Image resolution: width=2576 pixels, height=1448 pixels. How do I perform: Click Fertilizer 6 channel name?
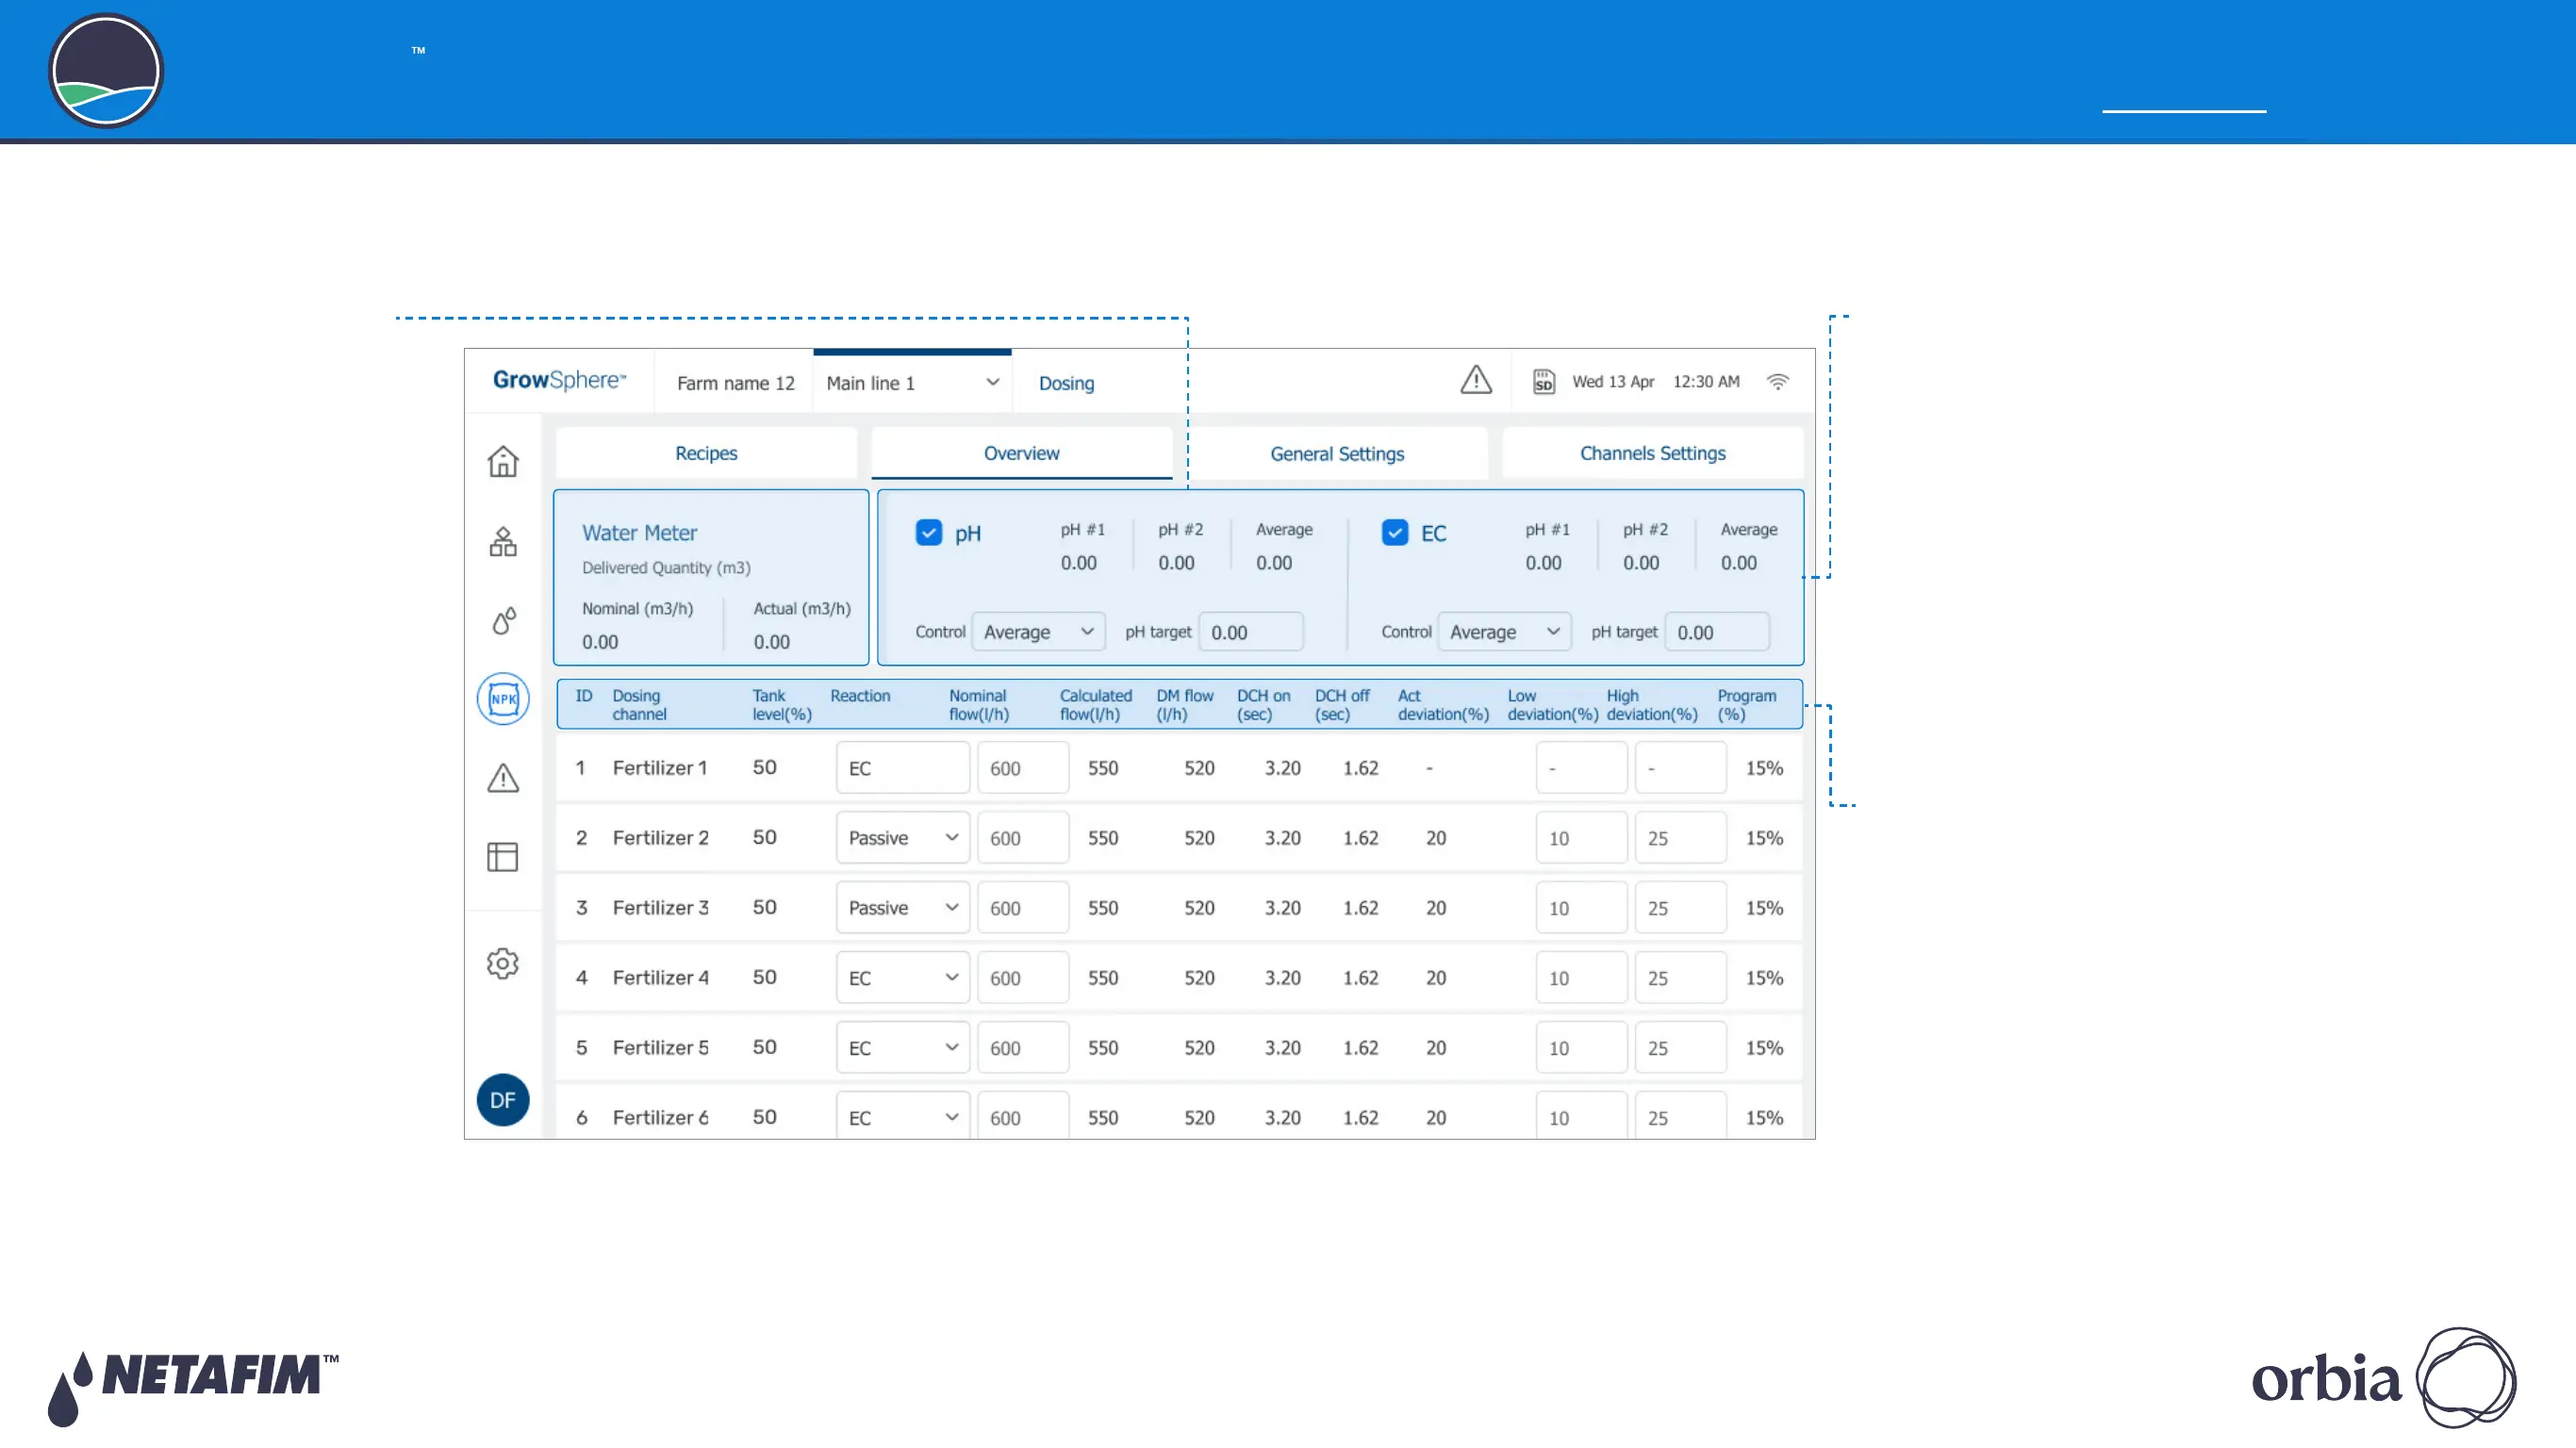660,1117
